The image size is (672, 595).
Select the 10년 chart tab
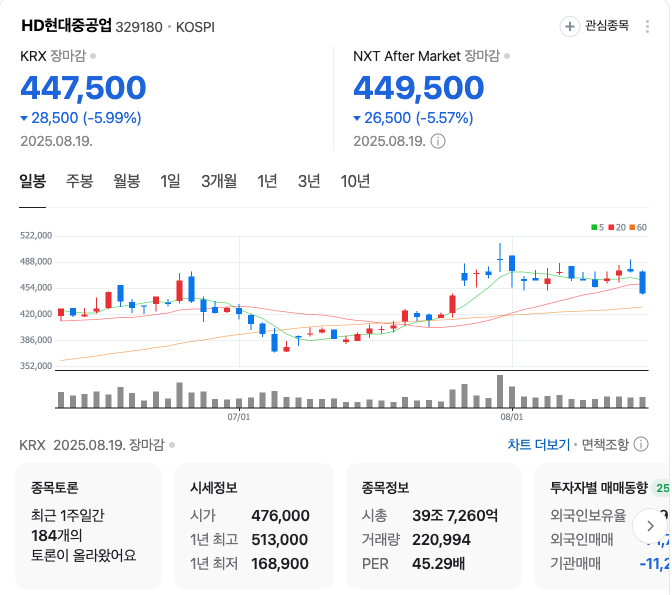pos(355,181)
